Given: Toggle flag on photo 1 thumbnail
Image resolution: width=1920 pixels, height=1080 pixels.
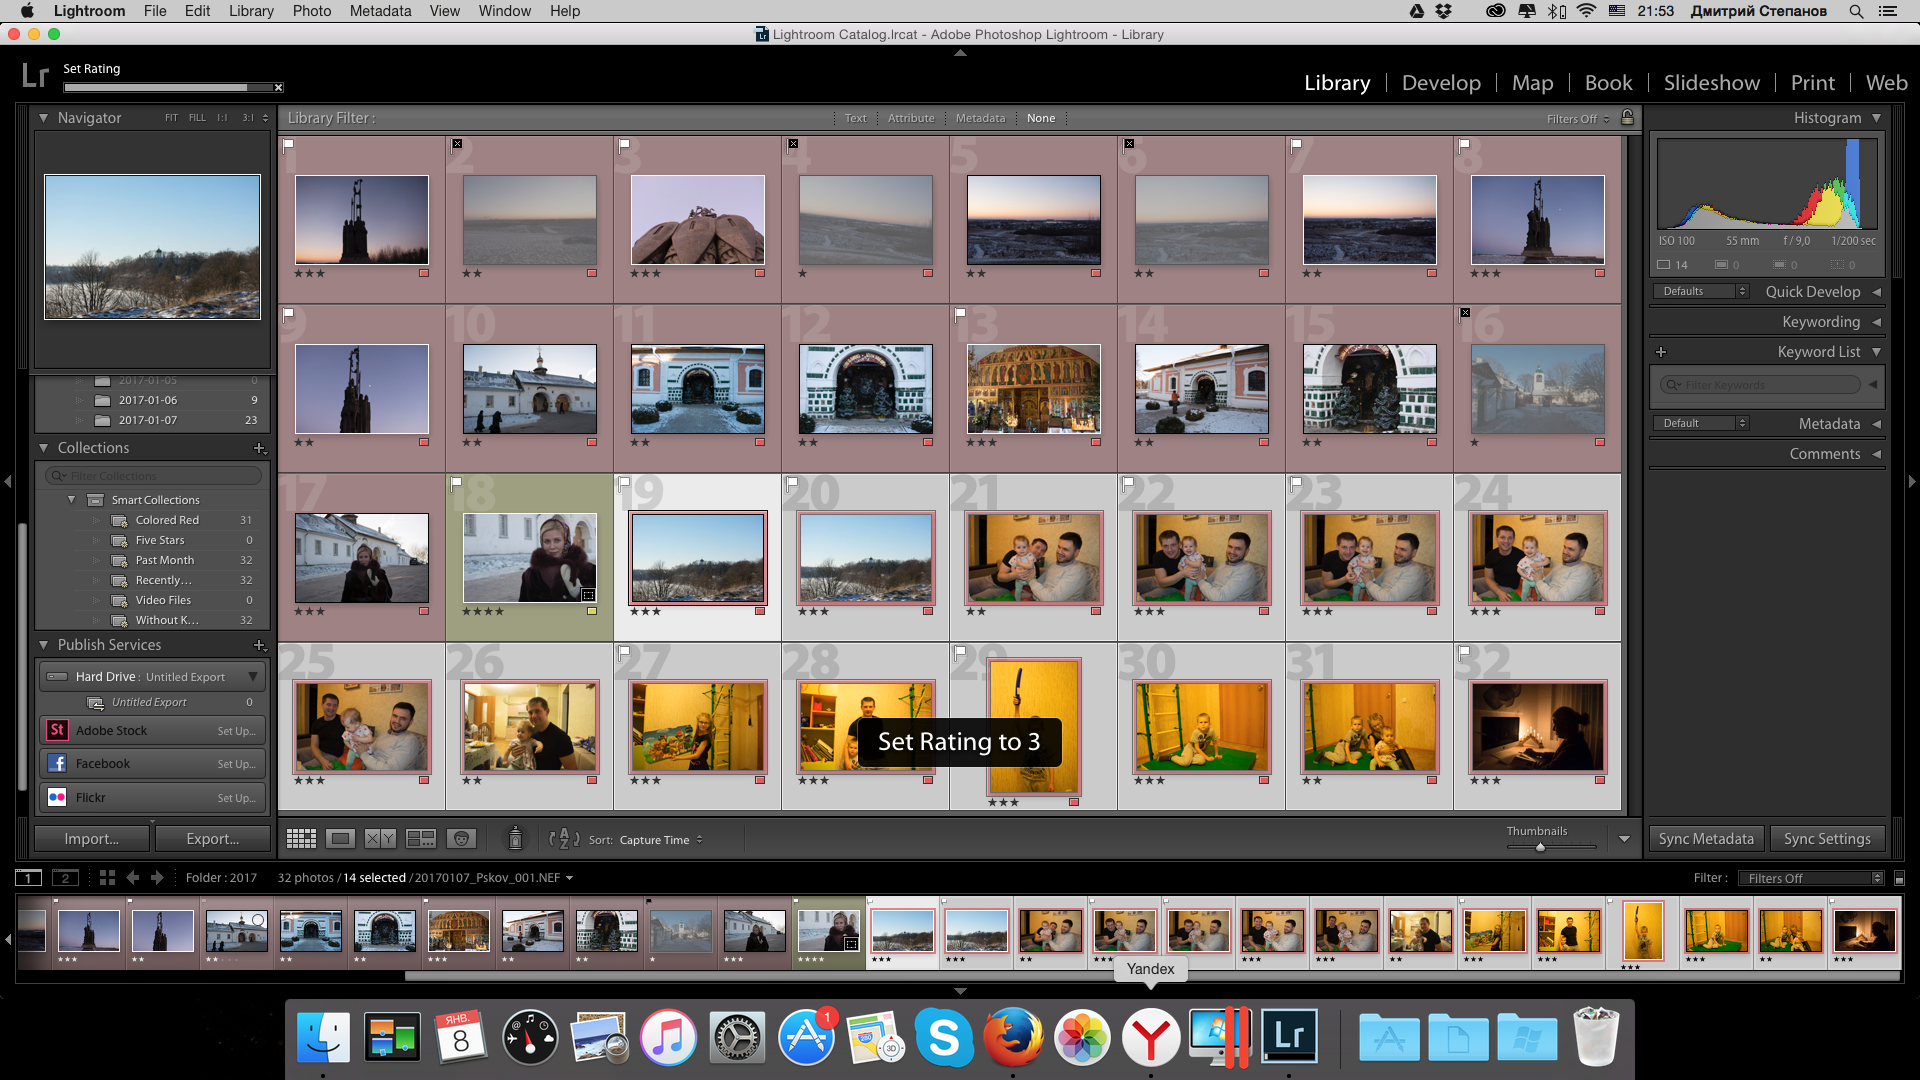Looking at the screenshot, I should [288, 144].
